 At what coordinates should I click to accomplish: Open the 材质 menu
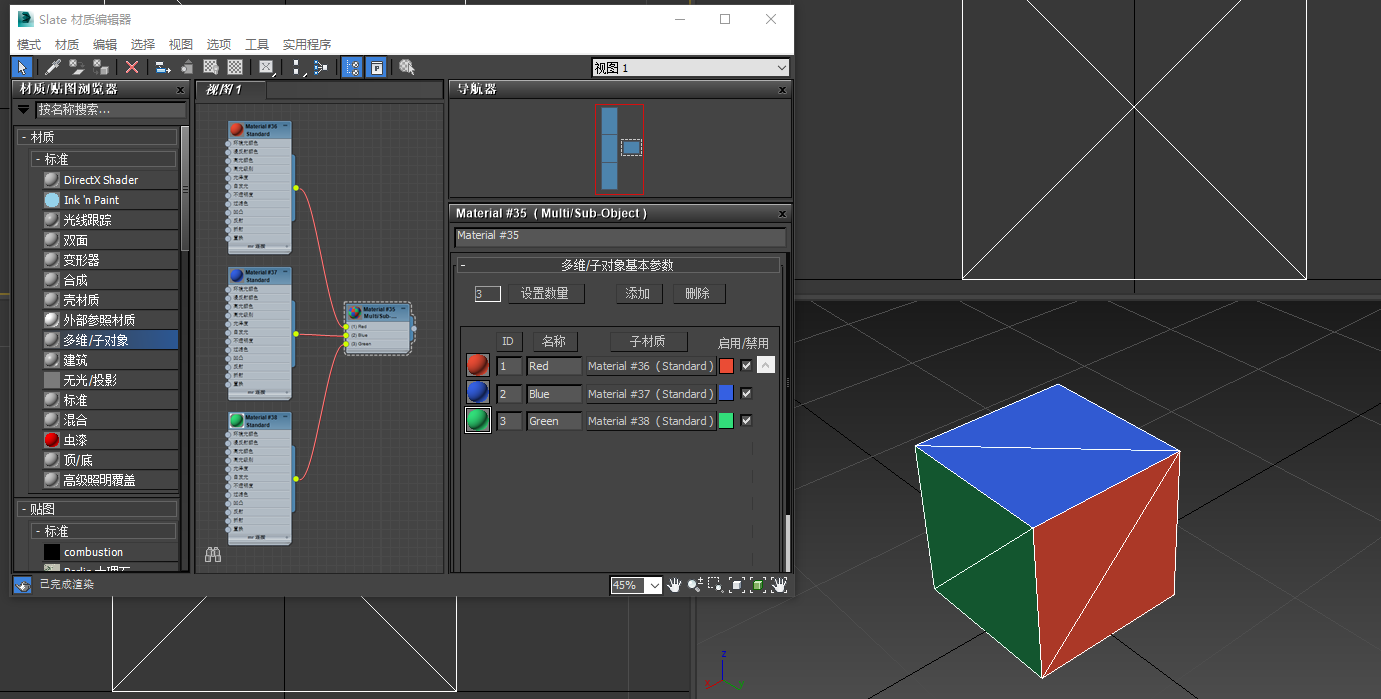click(66, 44)
